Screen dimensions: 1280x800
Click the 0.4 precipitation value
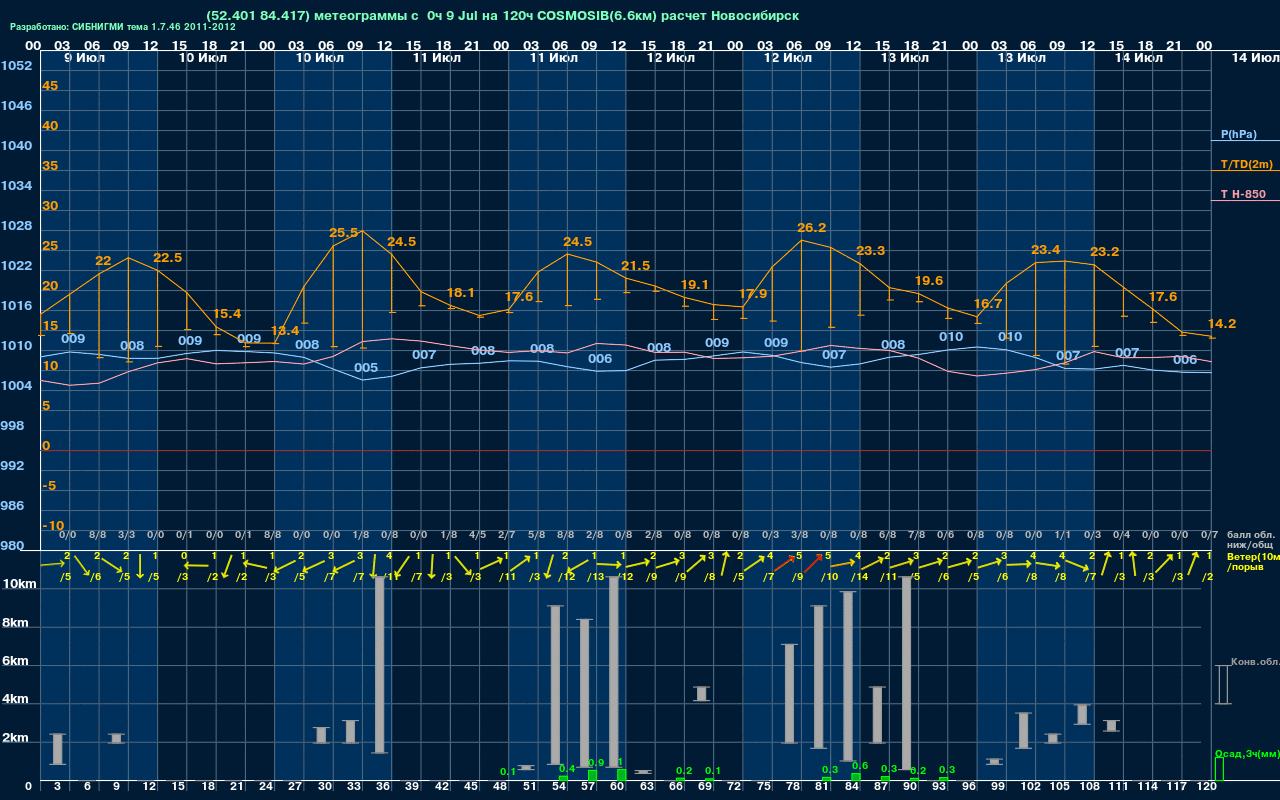(567, 768)
